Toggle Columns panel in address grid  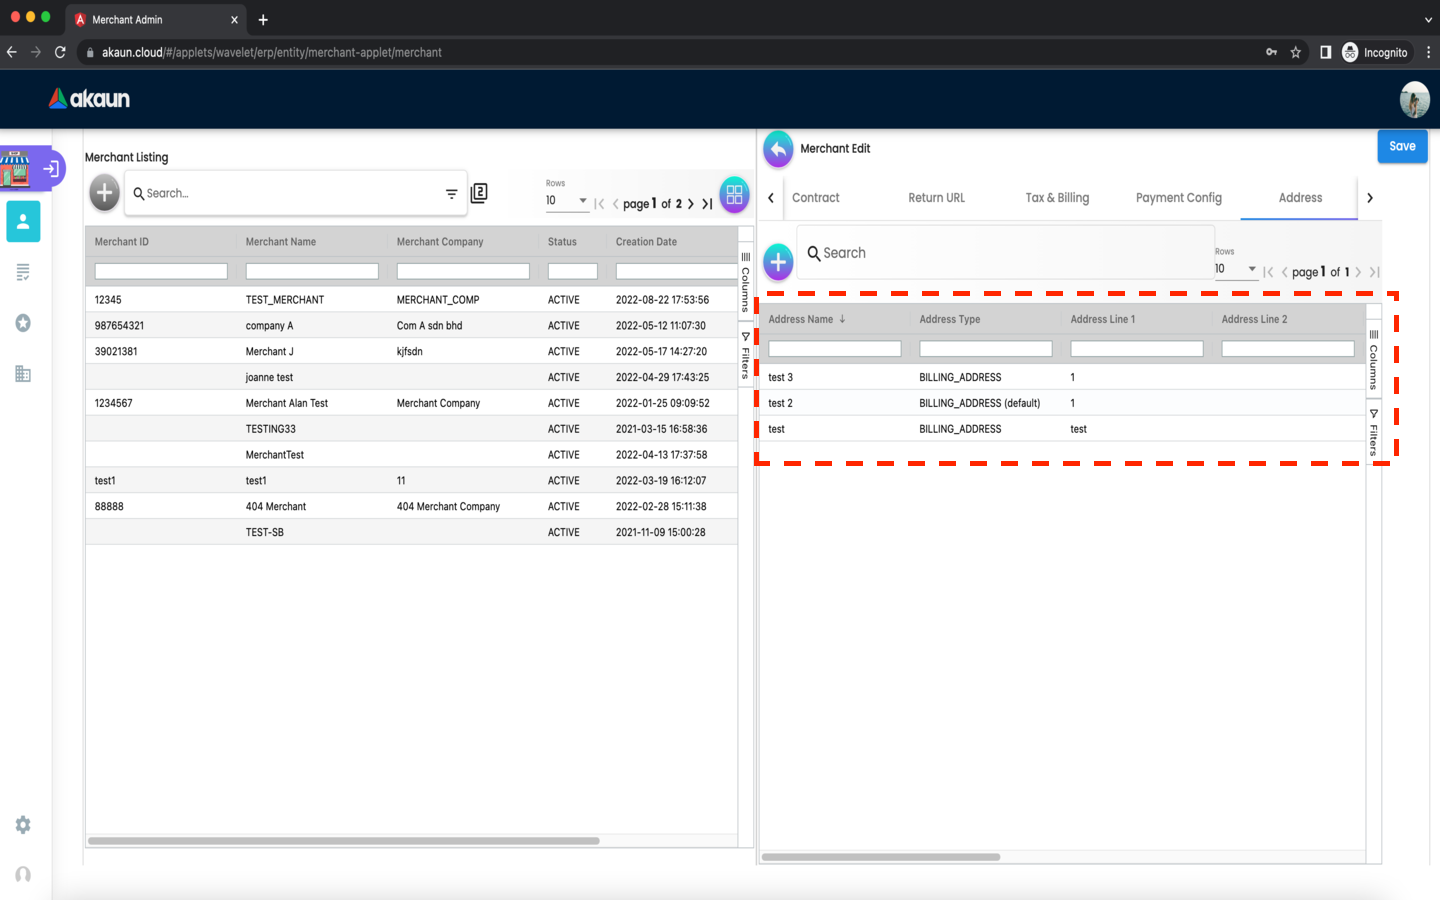pyautogui.click(x=1373, y=360)
